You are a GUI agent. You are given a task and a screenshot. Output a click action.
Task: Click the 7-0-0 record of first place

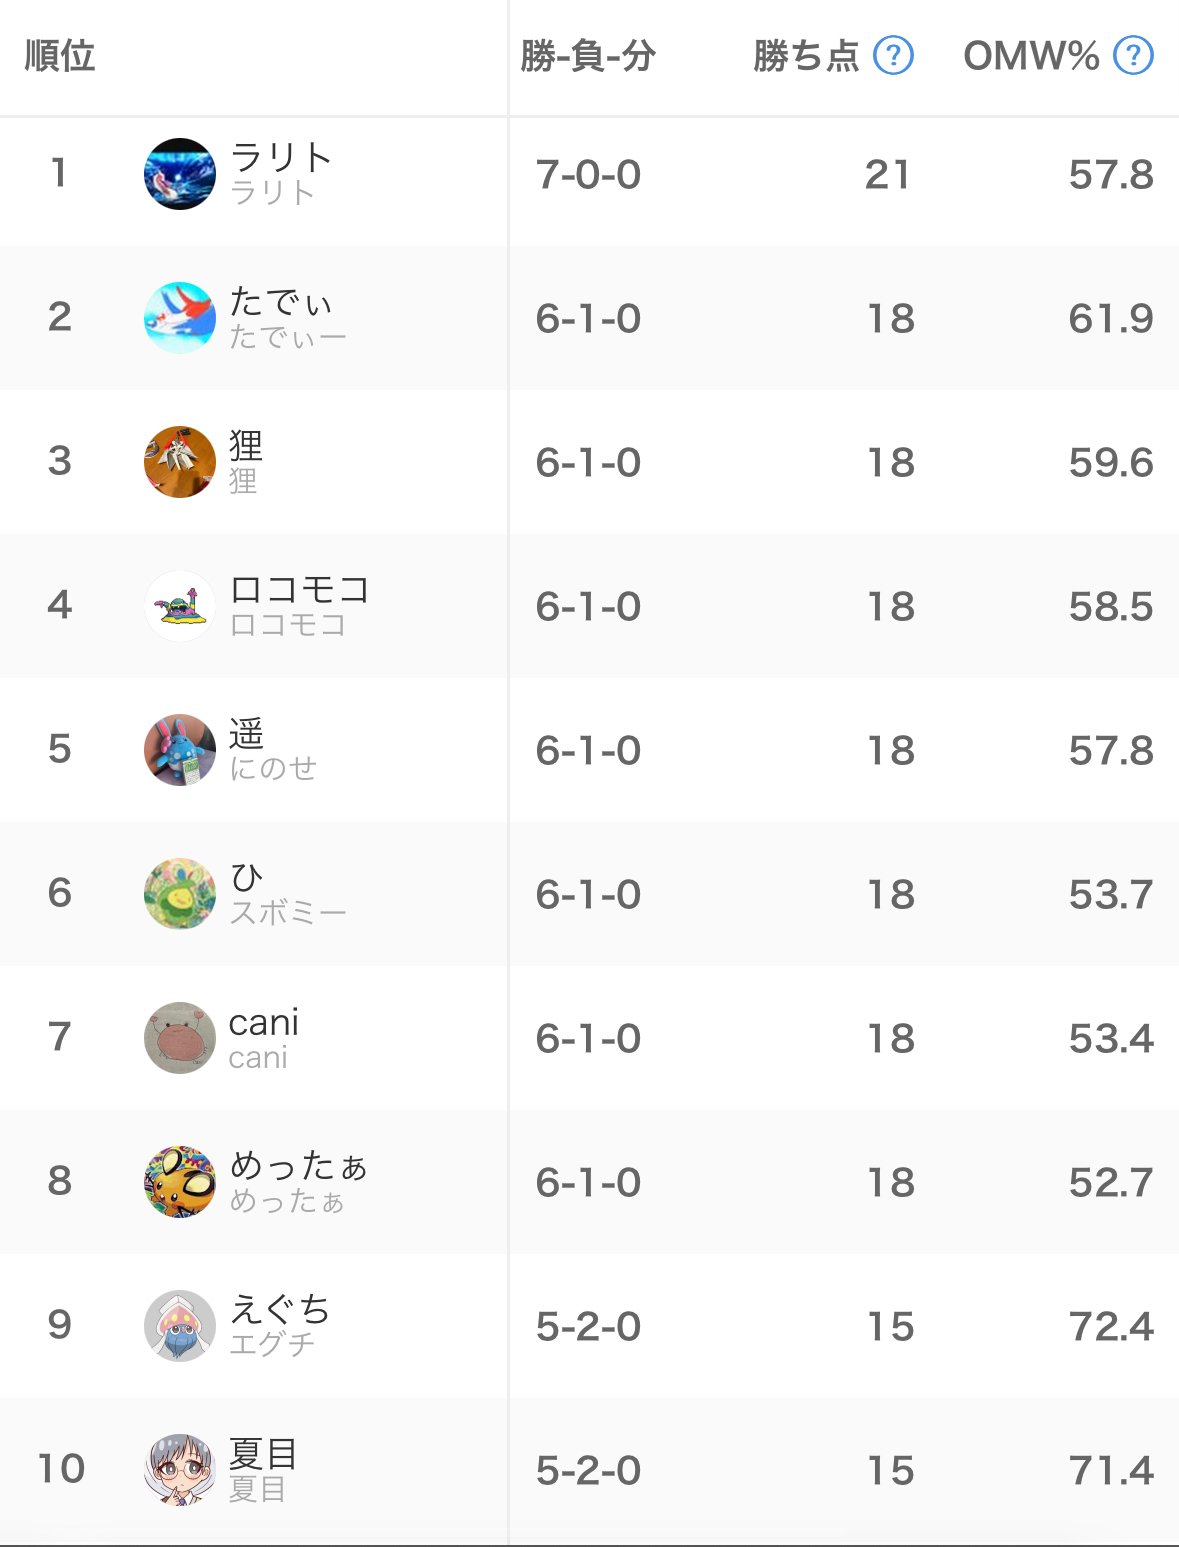[588, 175]
